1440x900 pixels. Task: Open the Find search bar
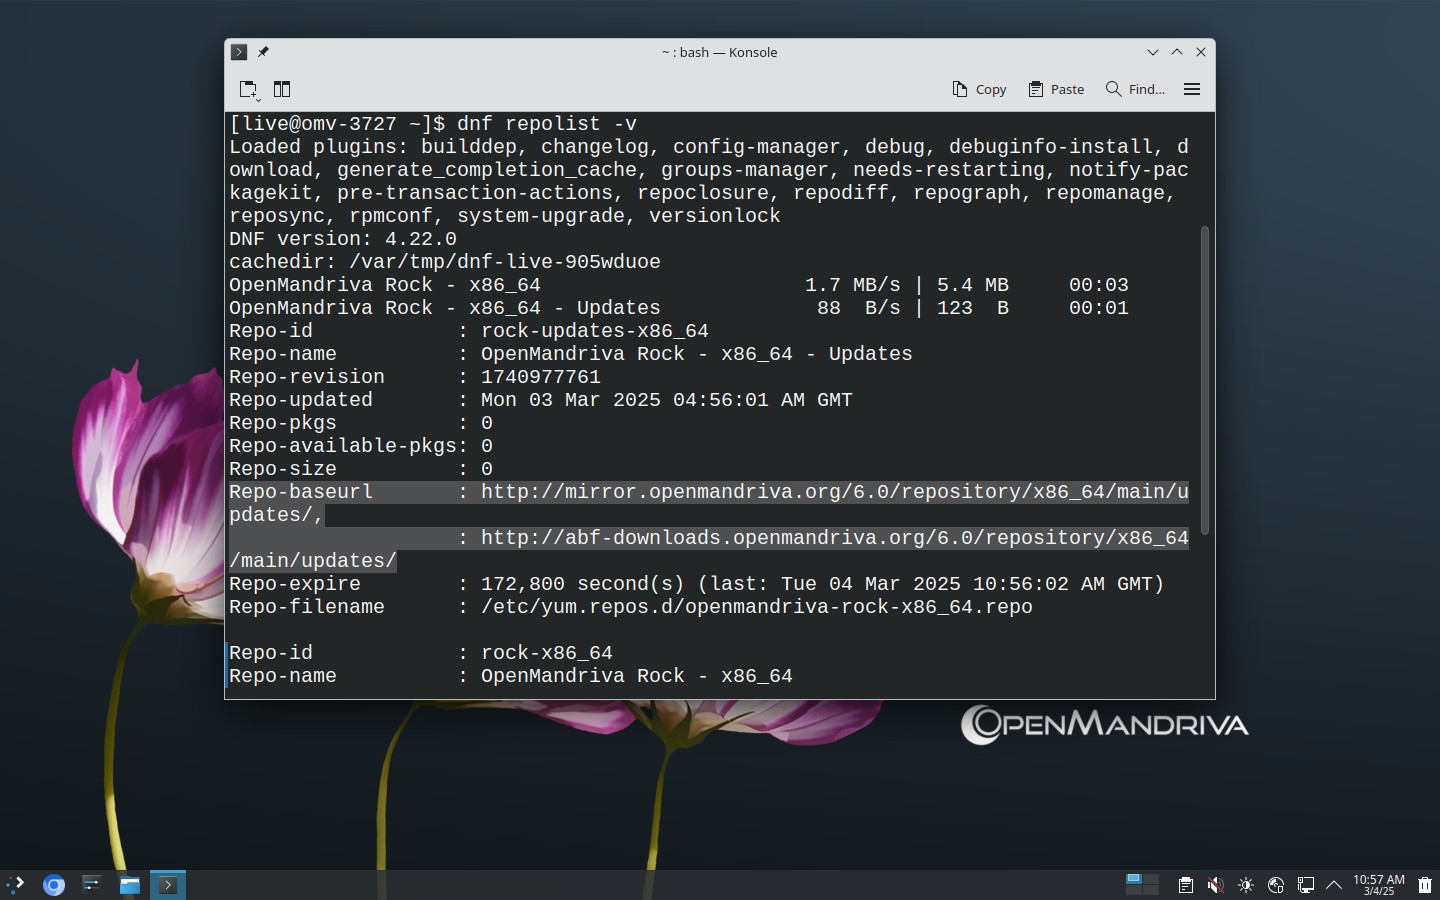[x=1135, y=89]
